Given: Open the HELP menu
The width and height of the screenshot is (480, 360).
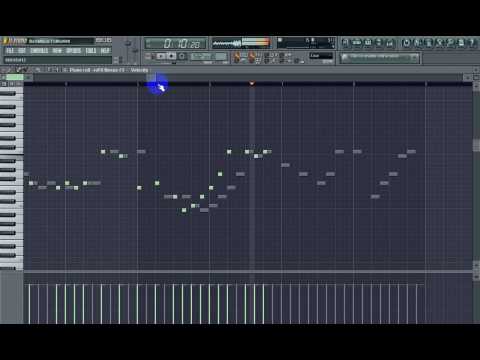Looking at the screenshot, I should click(x=105, y=51).
